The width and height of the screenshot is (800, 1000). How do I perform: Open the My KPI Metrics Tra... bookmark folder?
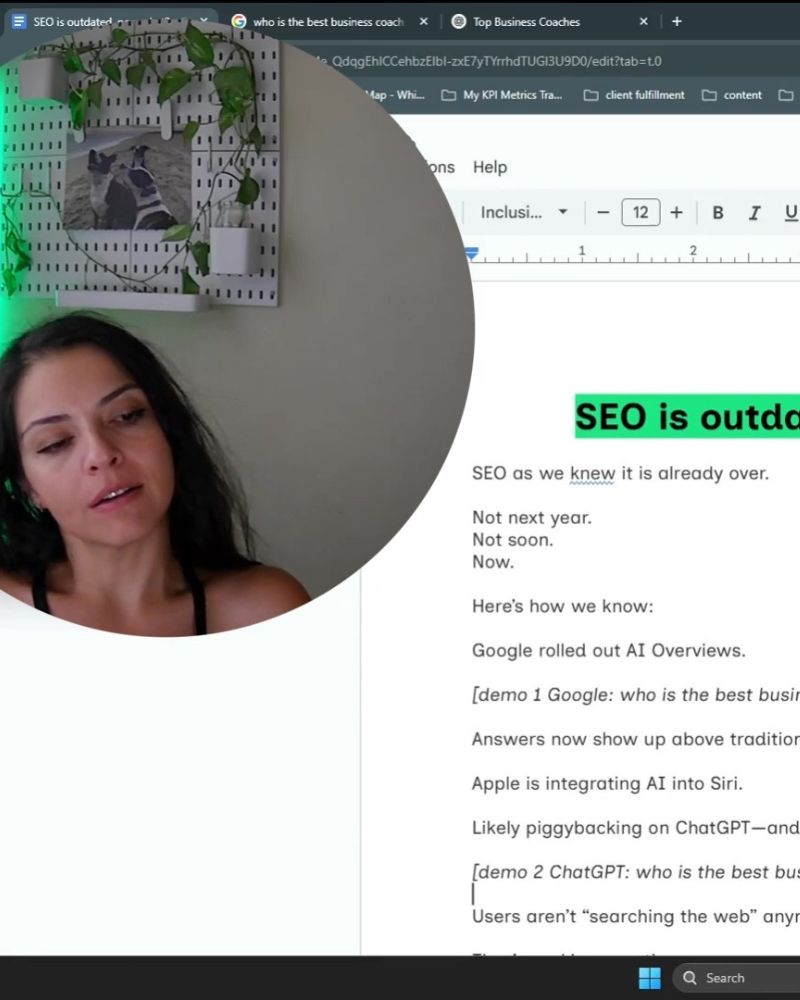[503, 95]
